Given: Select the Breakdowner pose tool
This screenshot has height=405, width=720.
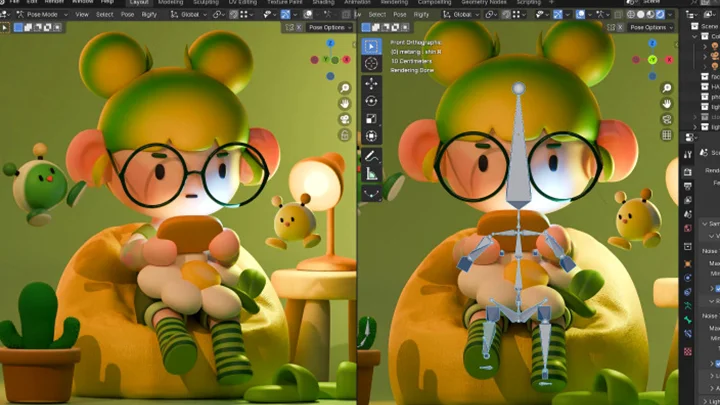Looking at the screenshot, I should pos(371,193).
